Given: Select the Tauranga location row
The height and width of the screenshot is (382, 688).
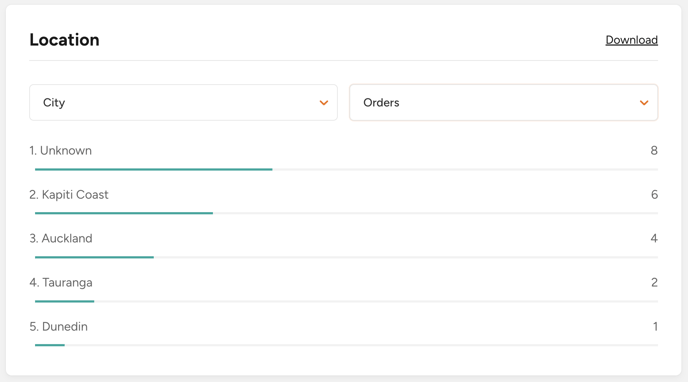Looking at the screenshot, I should point(344,289).
